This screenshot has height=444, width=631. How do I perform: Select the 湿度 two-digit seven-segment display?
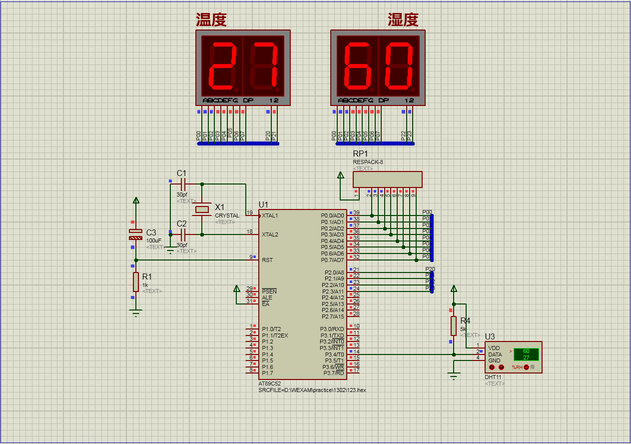376,68
